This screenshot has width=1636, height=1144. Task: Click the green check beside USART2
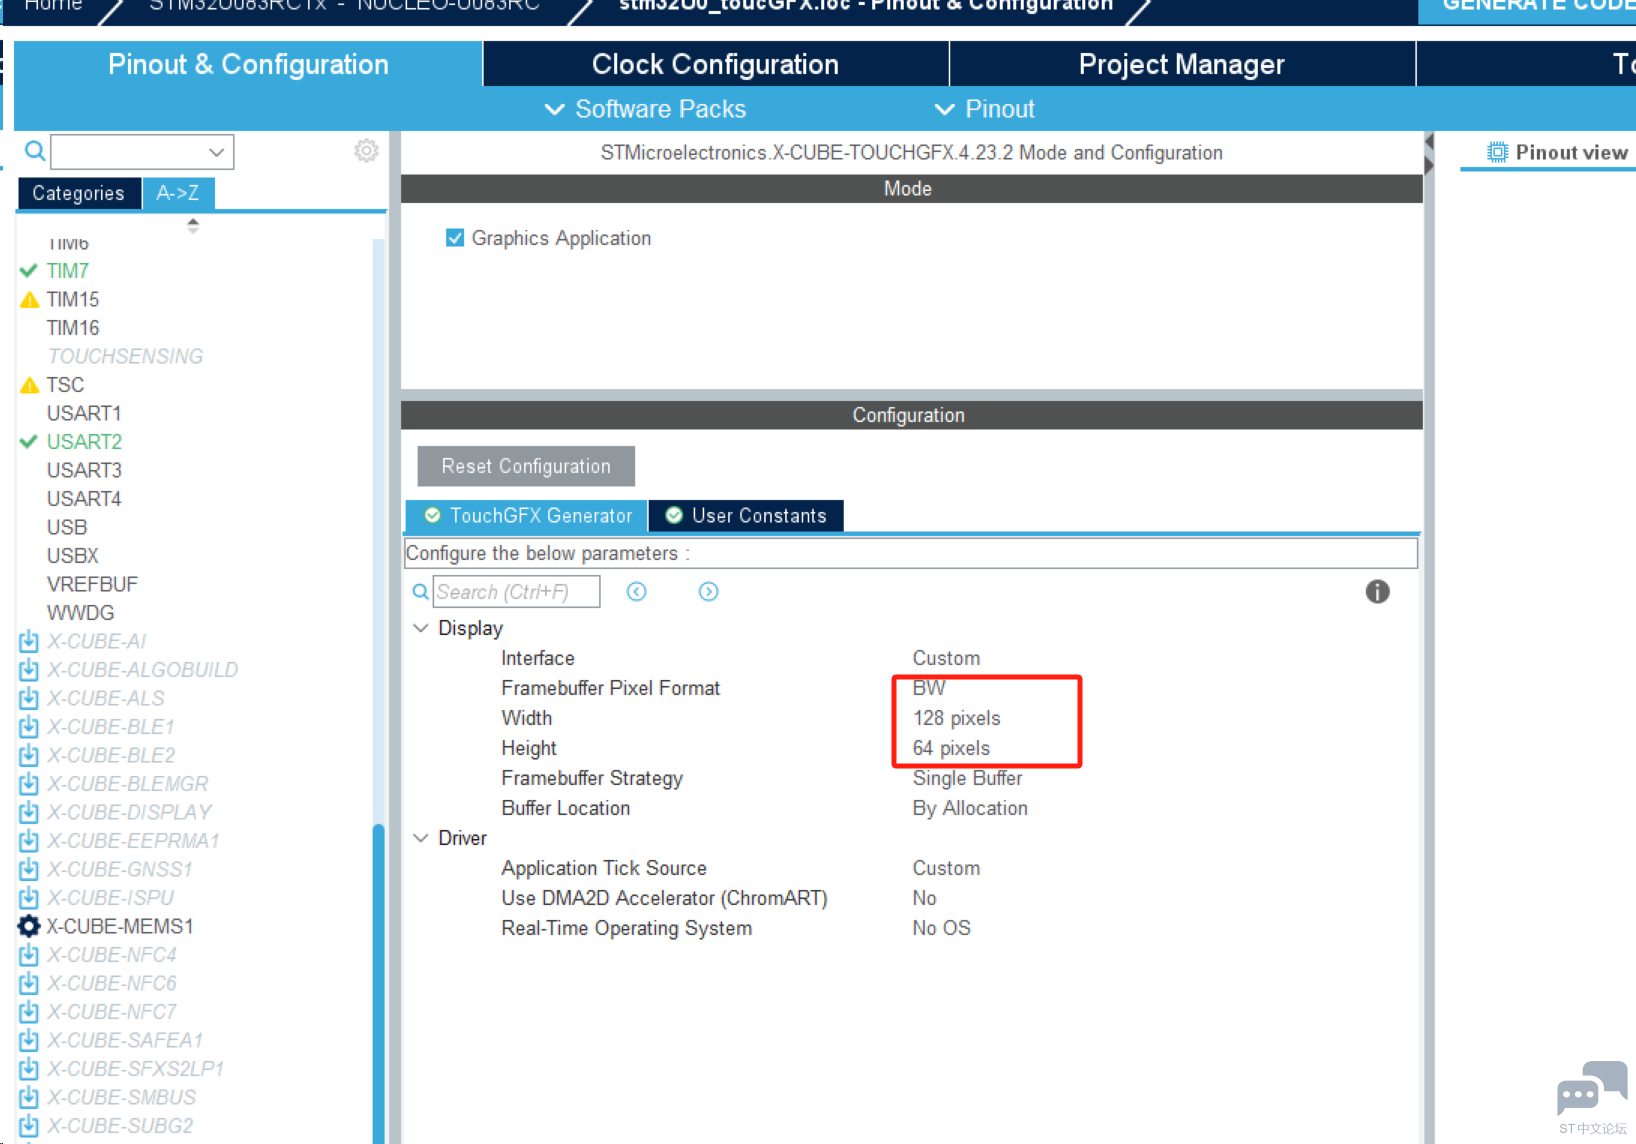(29, 442)
